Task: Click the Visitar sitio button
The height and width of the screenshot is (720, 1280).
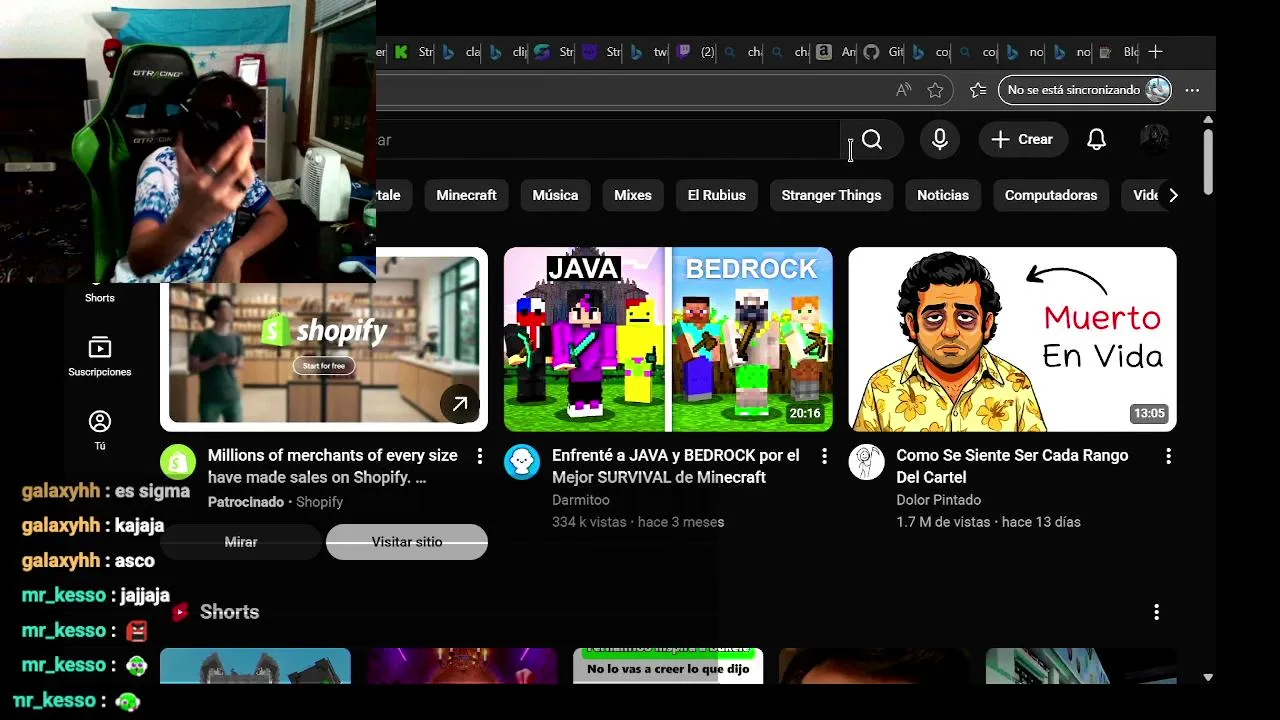Action: click(x=407, y=542)
